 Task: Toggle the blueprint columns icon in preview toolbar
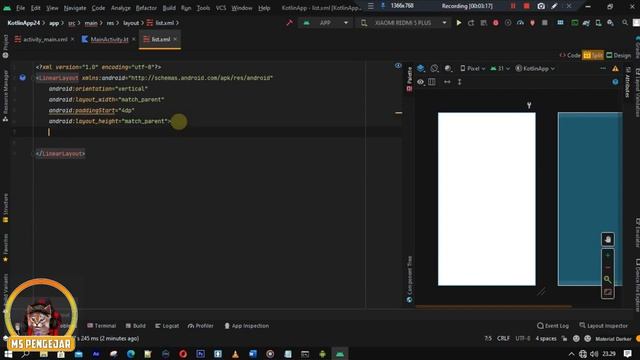pos(432,82)
